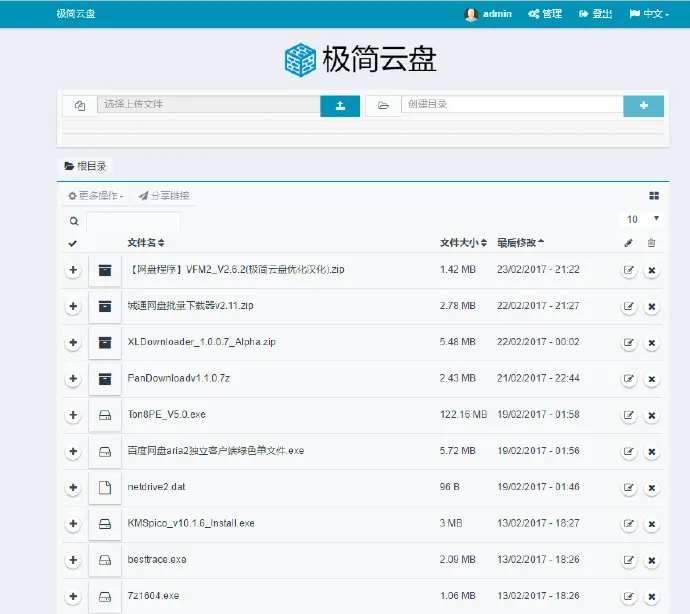Image resolution: width=690 pixels, height=614 pixels.
Task: Select the PanDownloadv1.1.0.7z row
Action: click(73, 379)
